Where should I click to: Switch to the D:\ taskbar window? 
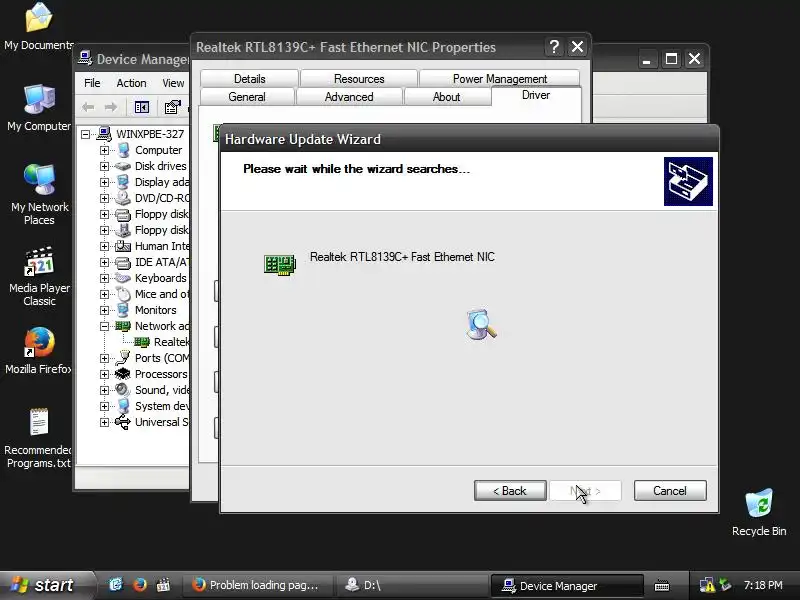411,585
